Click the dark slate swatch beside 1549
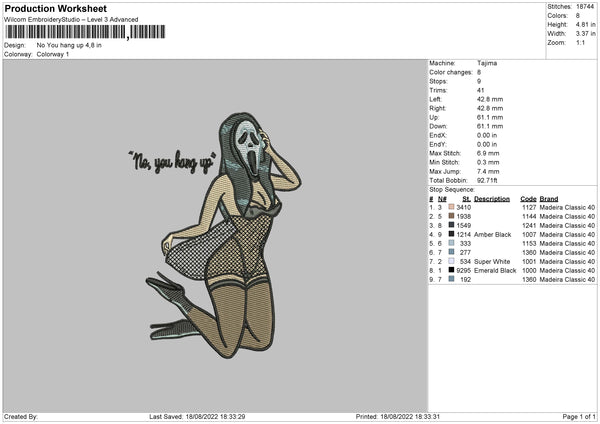This screenshot has height=424, width=600. tap(451, 225)
